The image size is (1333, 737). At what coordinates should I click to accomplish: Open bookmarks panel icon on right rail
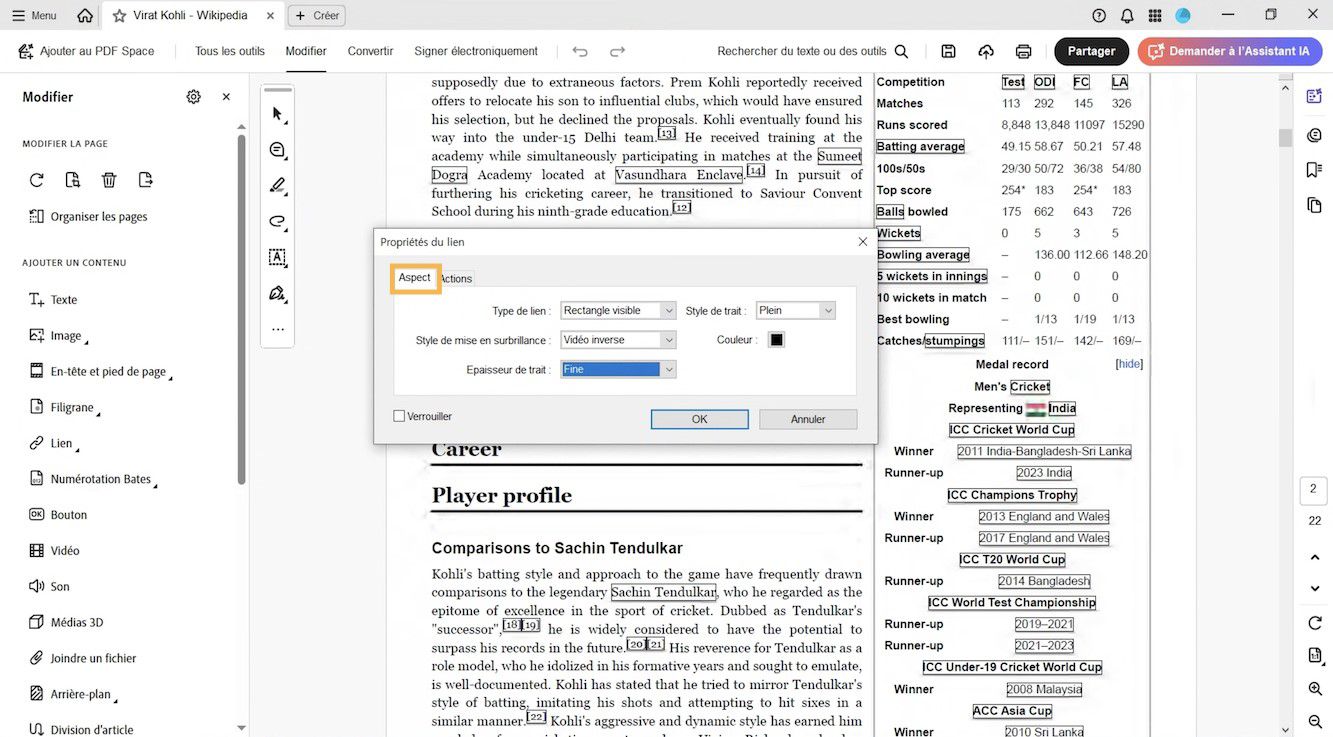[x=1314, y=170]
